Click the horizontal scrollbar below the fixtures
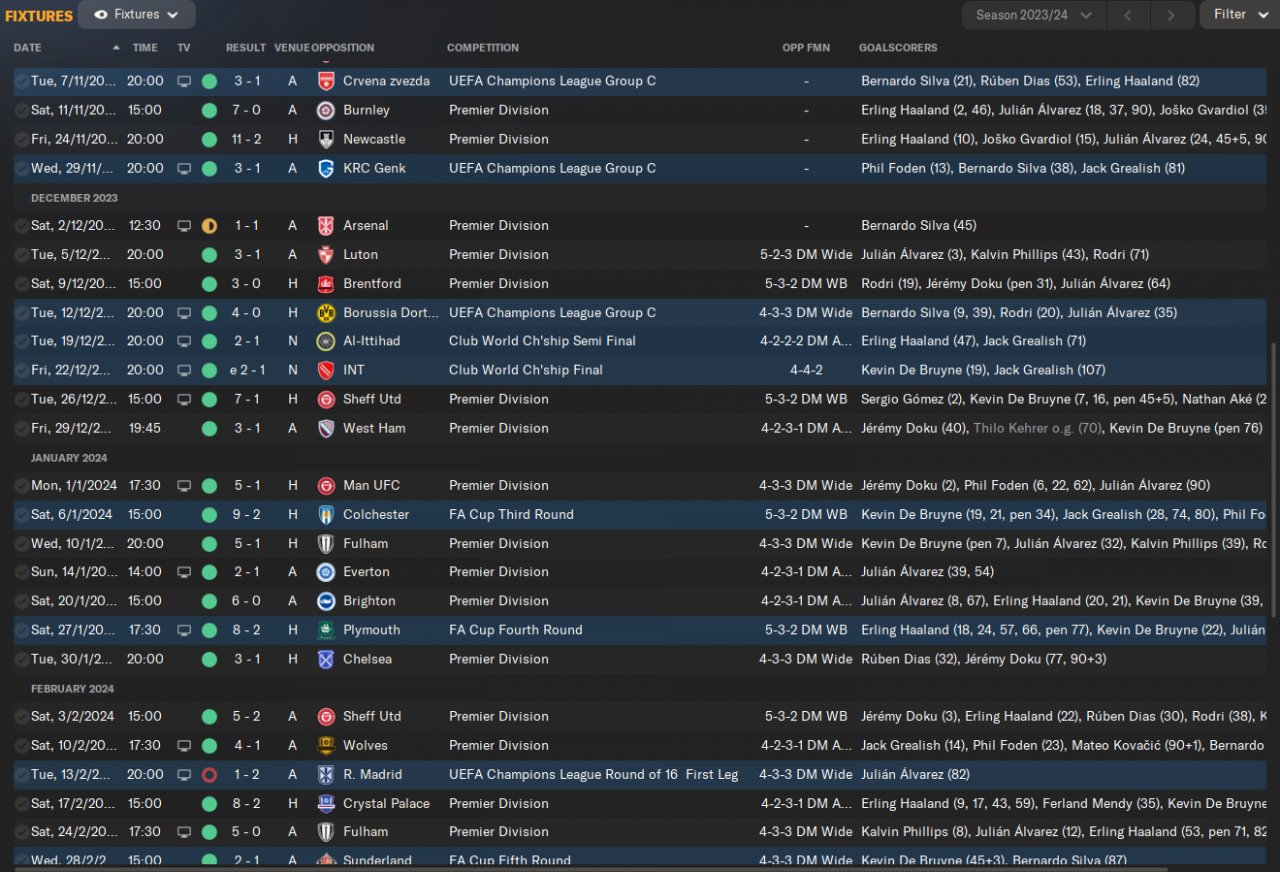The width and height of the screenshot is (1280, 872). coord(590,868)
